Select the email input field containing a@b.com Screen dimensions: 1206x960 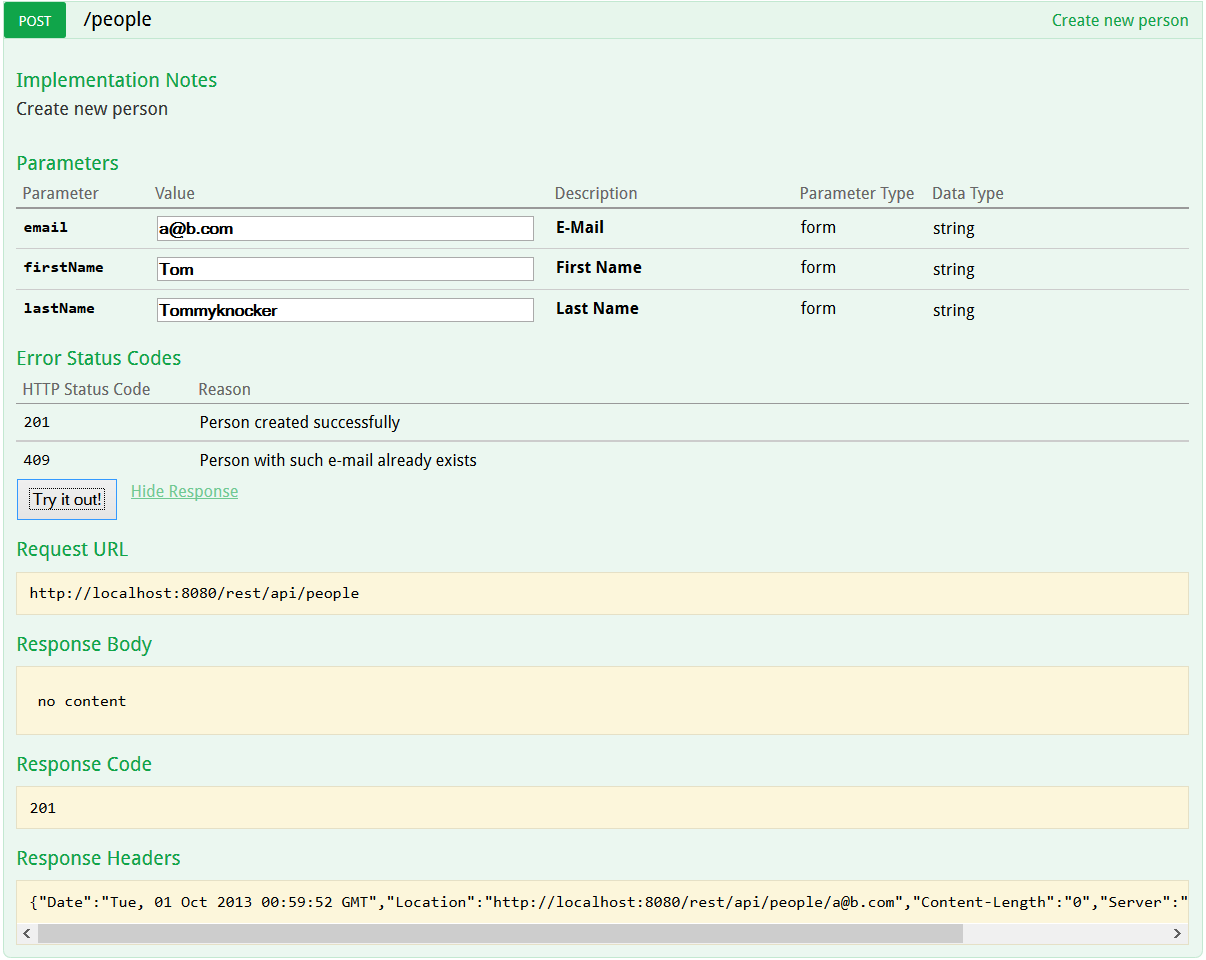(344, 228)
